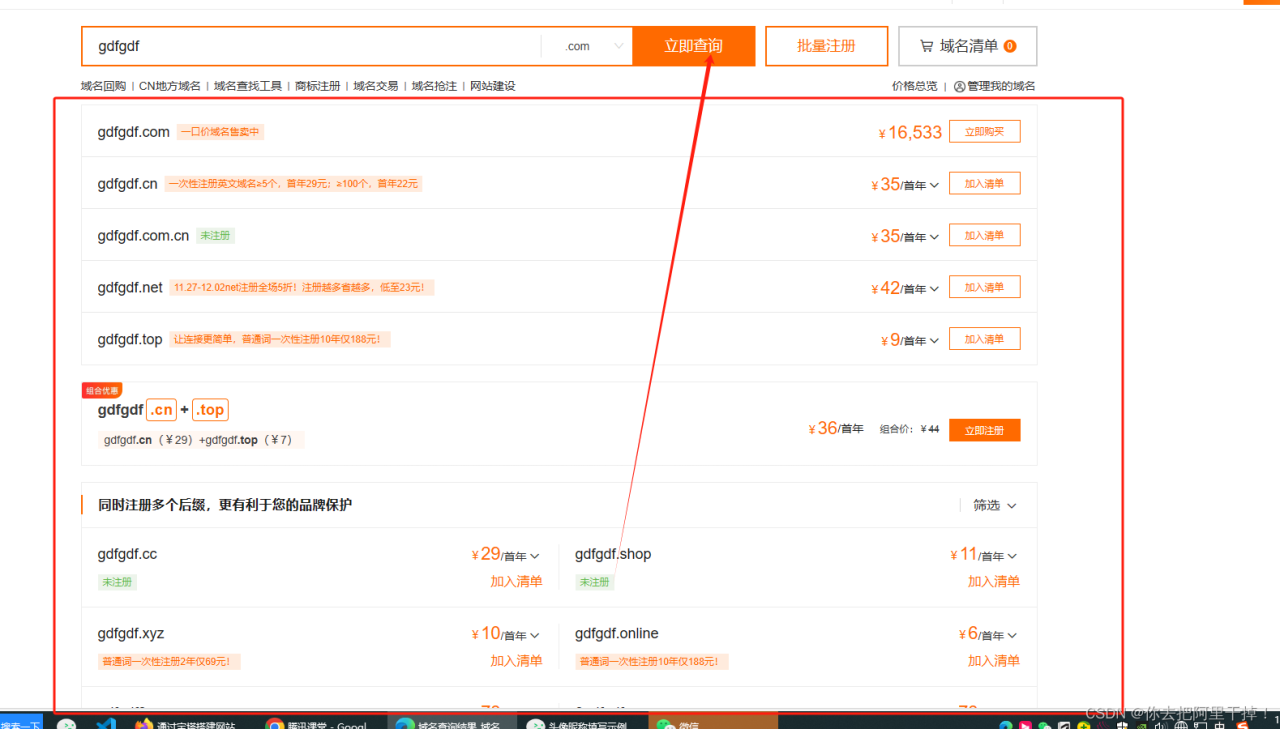This screenshot has height=729, width=1280.
Task: Click the .cn suffix box in the combo offer
Action: coord(162,410)
